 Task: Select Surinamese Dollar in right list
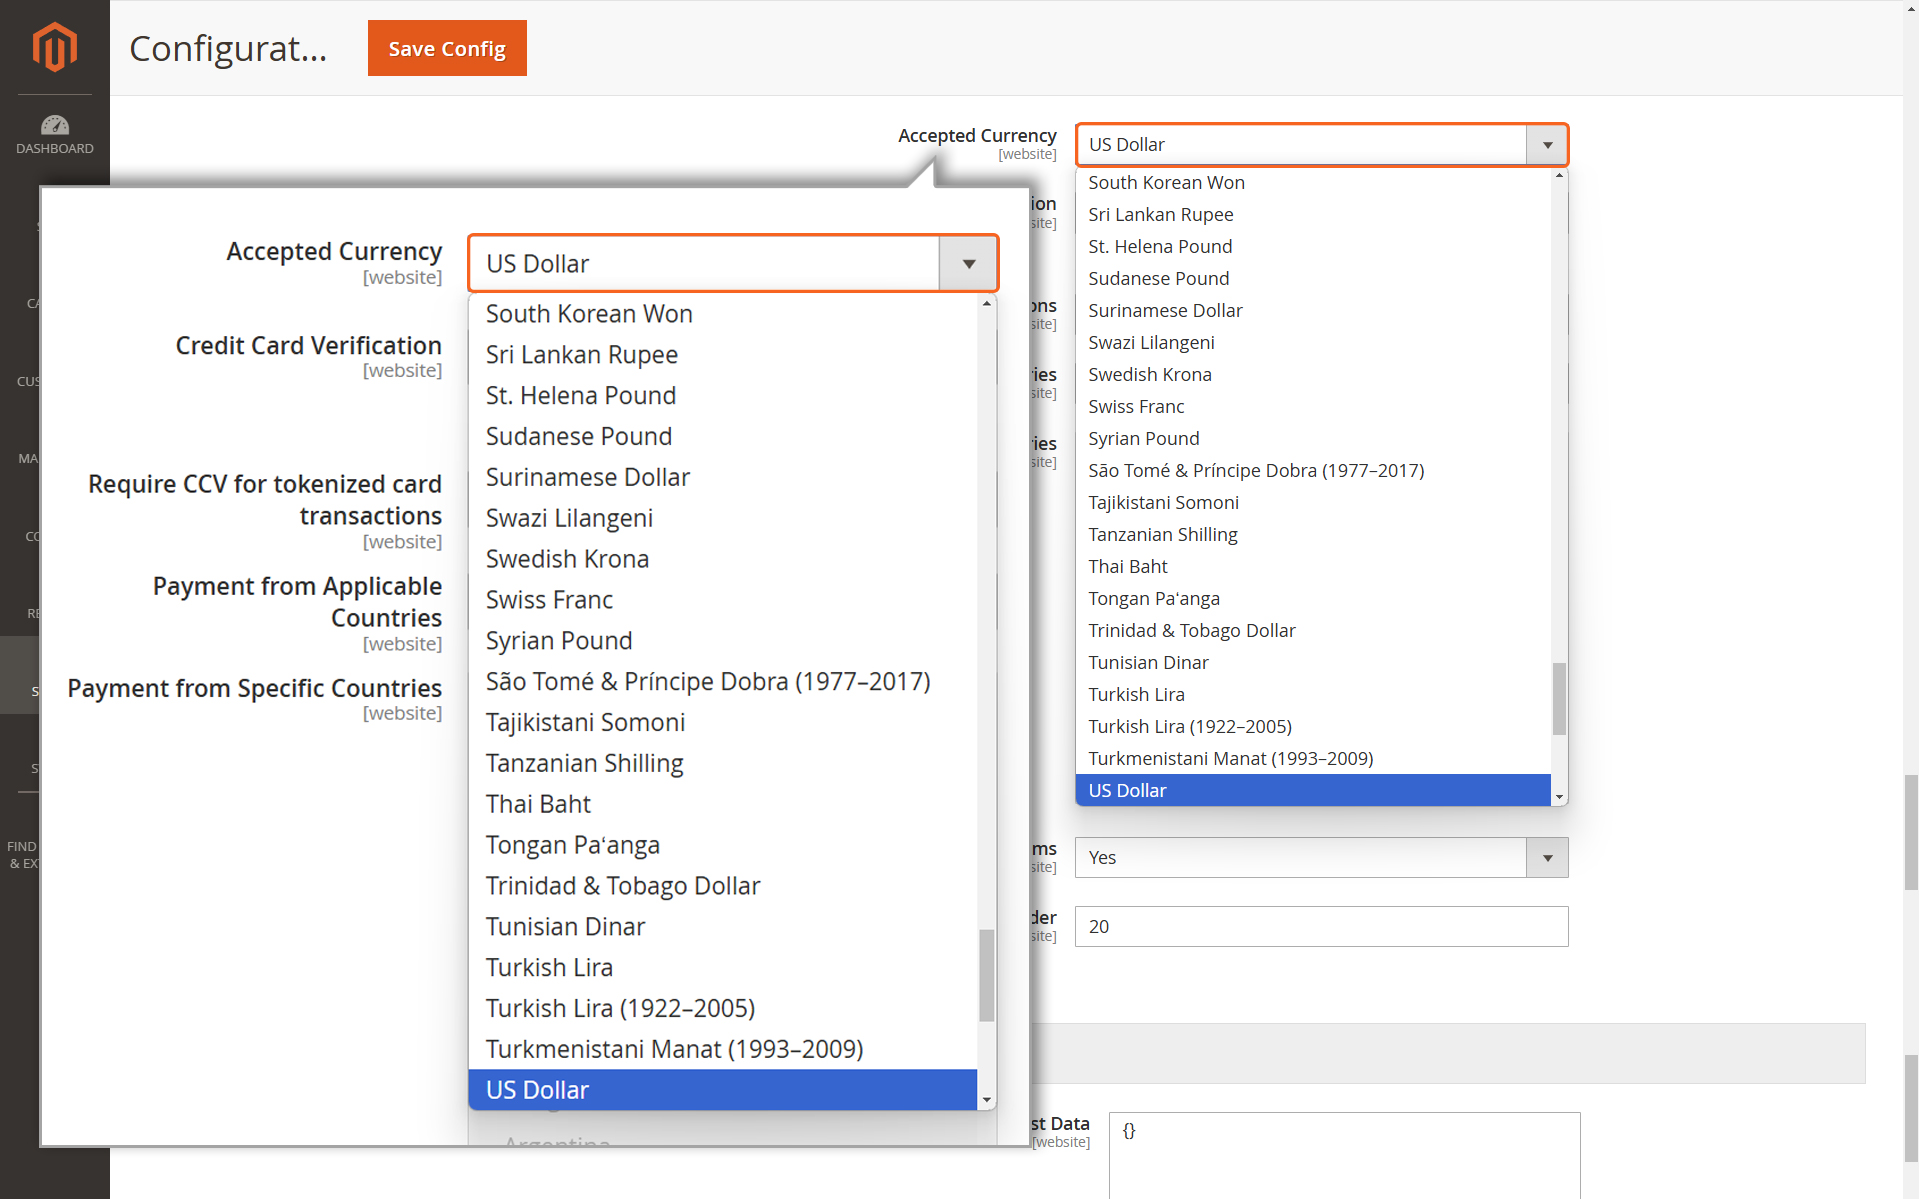(x=1313, y=310)
